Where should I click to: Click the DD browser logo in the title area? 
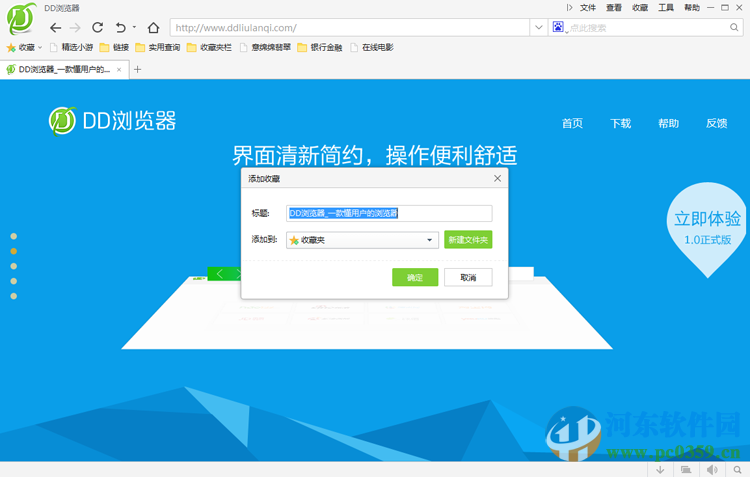[21, 19]
